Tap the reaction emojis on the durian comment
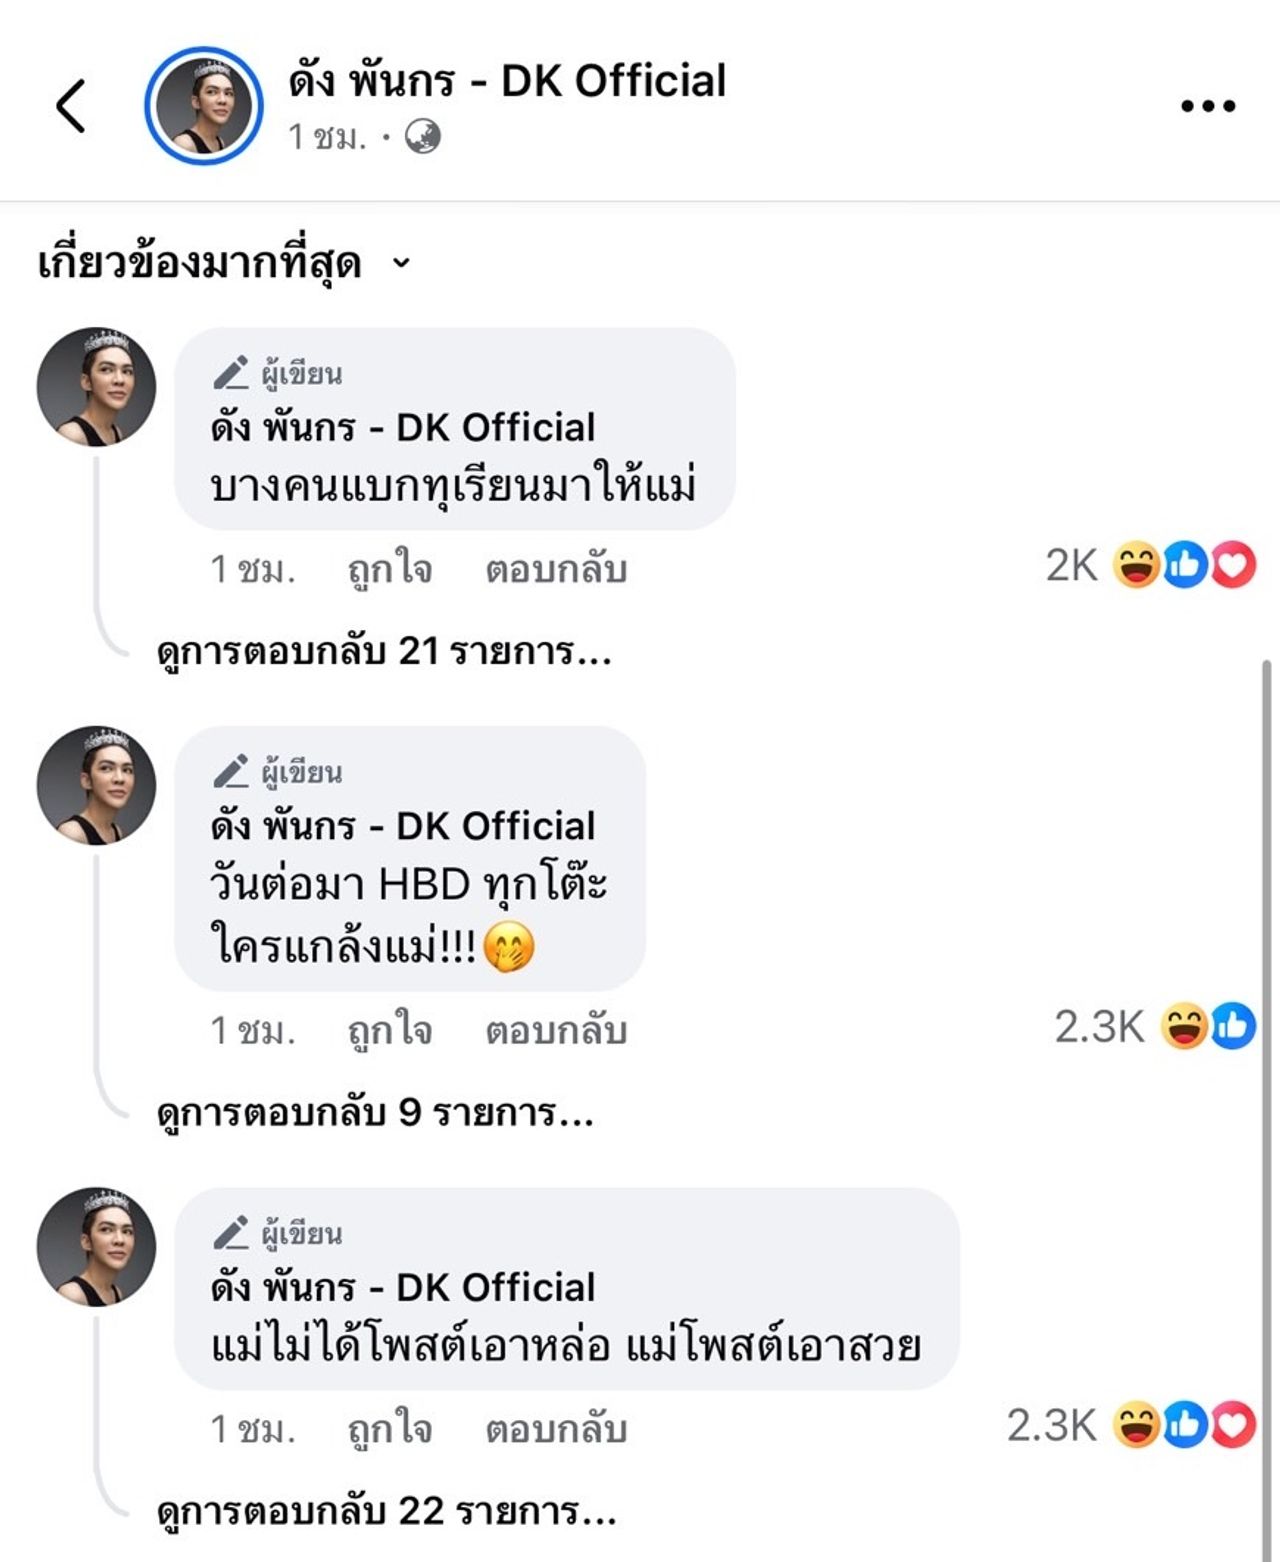 [1183, 566]
